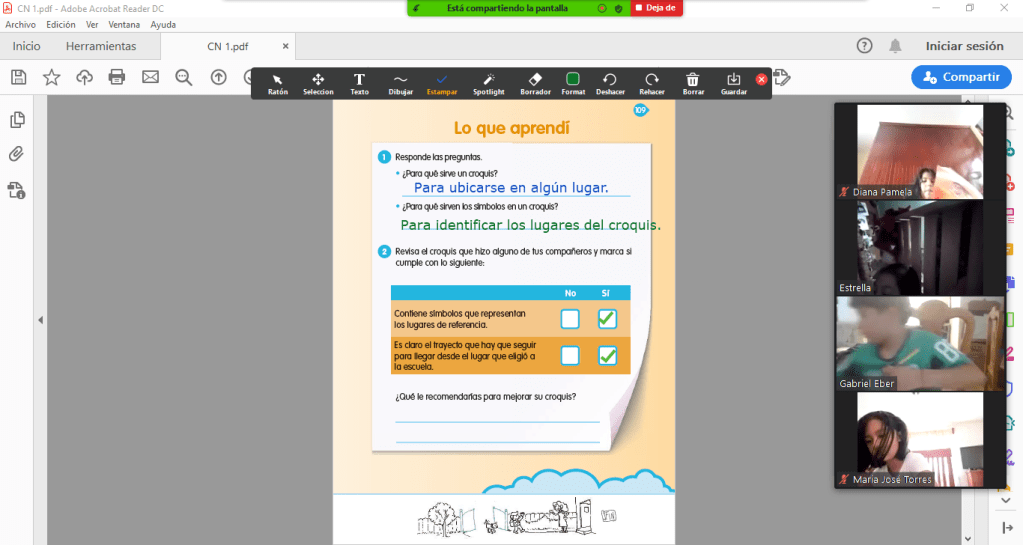1023x545 pixels.
Task: Open the Estampar stamp options
Action: click(441, 83)
